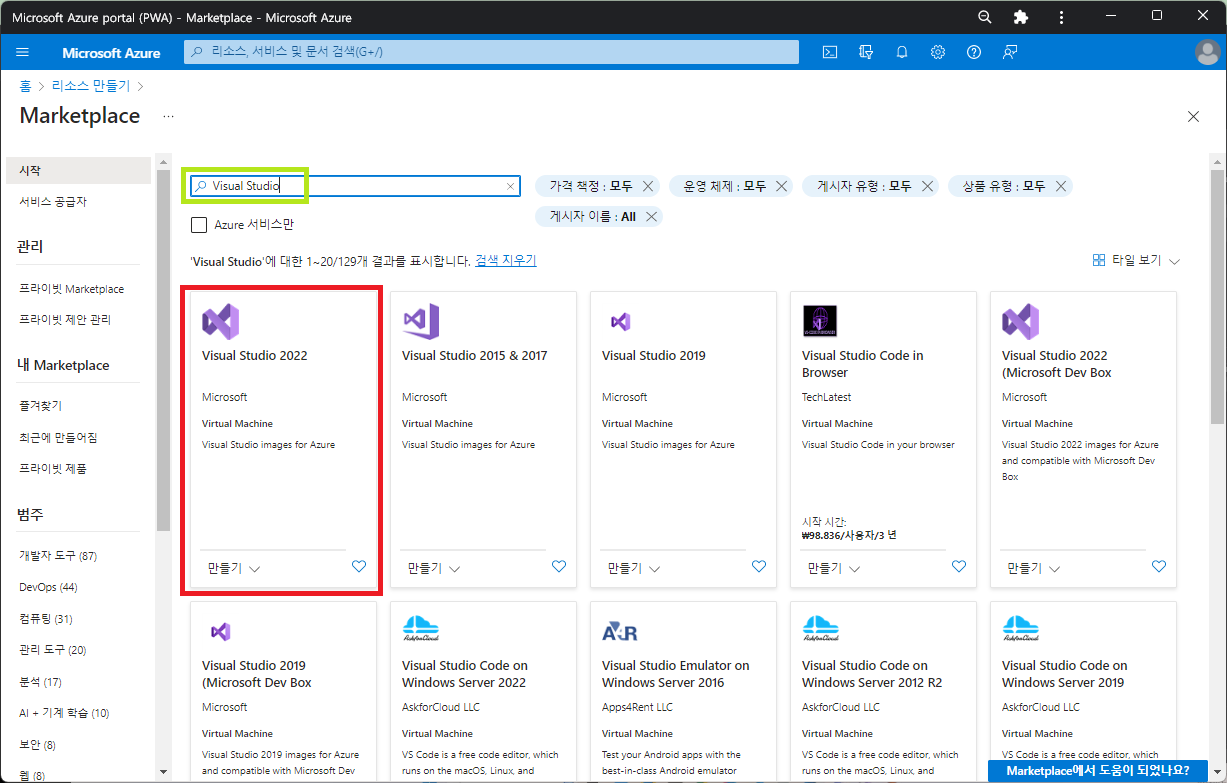Open Visual Studio Code on Windows Server 2022
This screenshot has height=783, width=1227.
click(465, 674)
